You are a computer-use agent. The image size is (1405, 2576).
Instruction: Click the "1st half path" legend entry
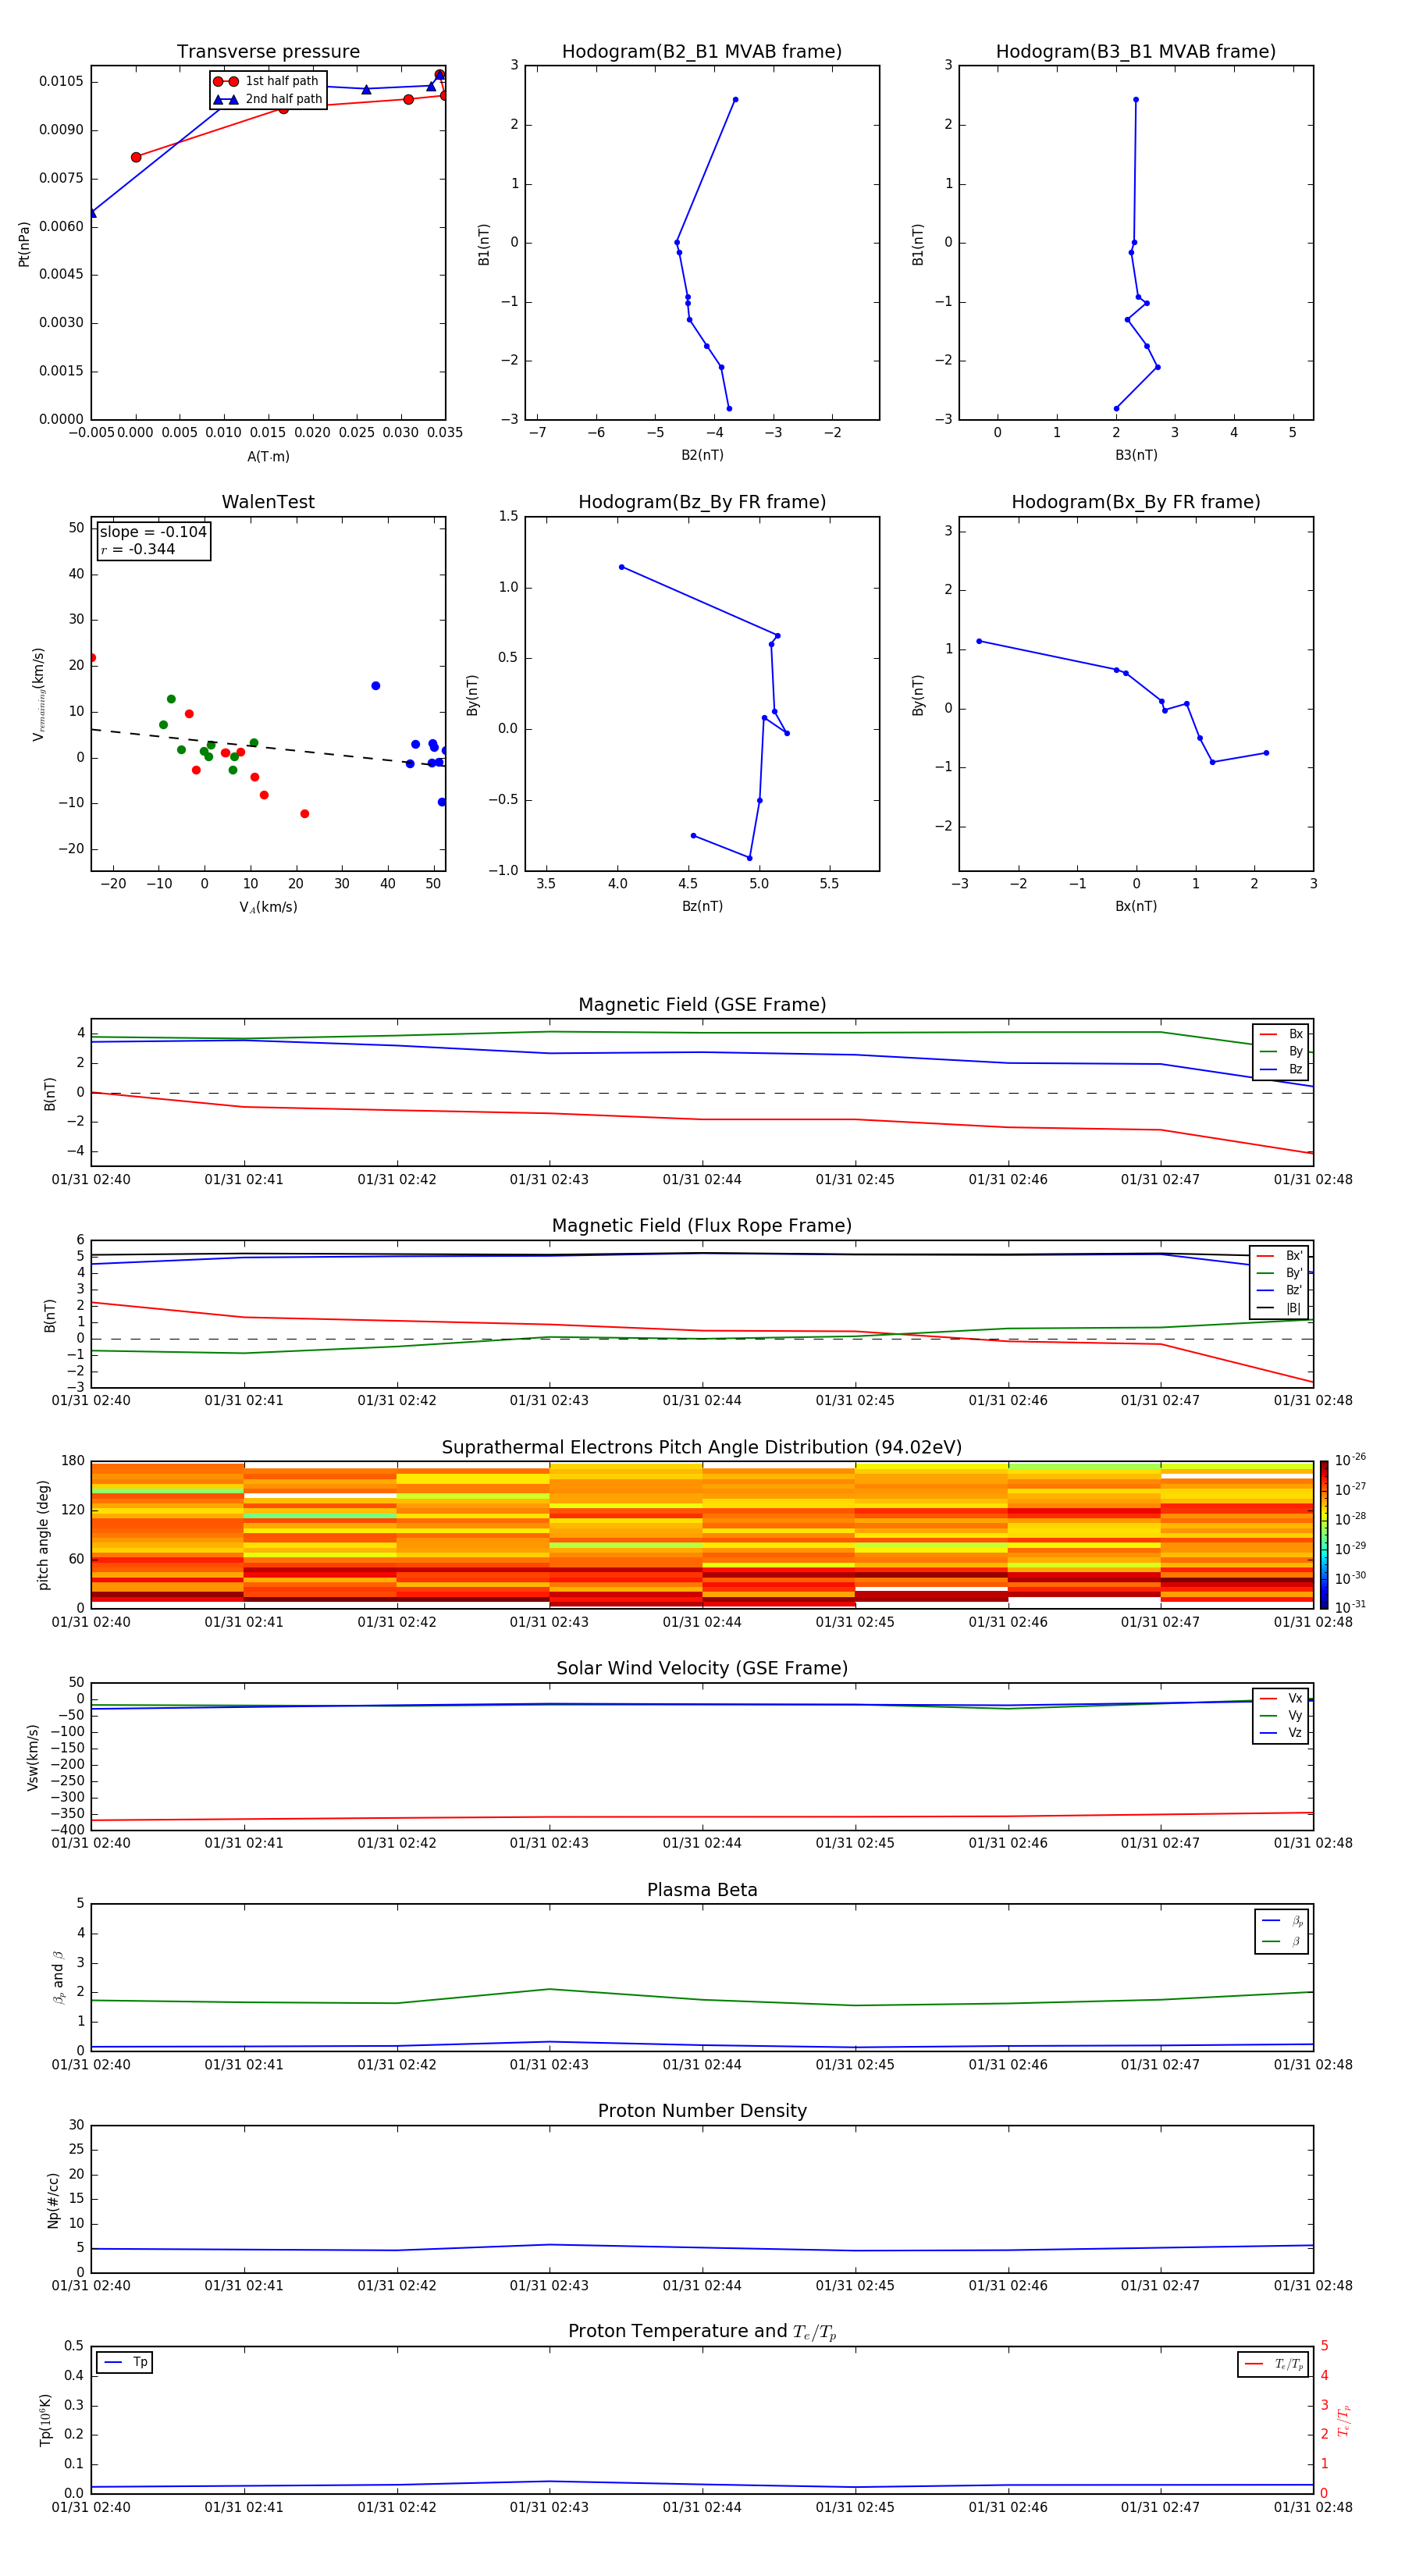[266, 81]
